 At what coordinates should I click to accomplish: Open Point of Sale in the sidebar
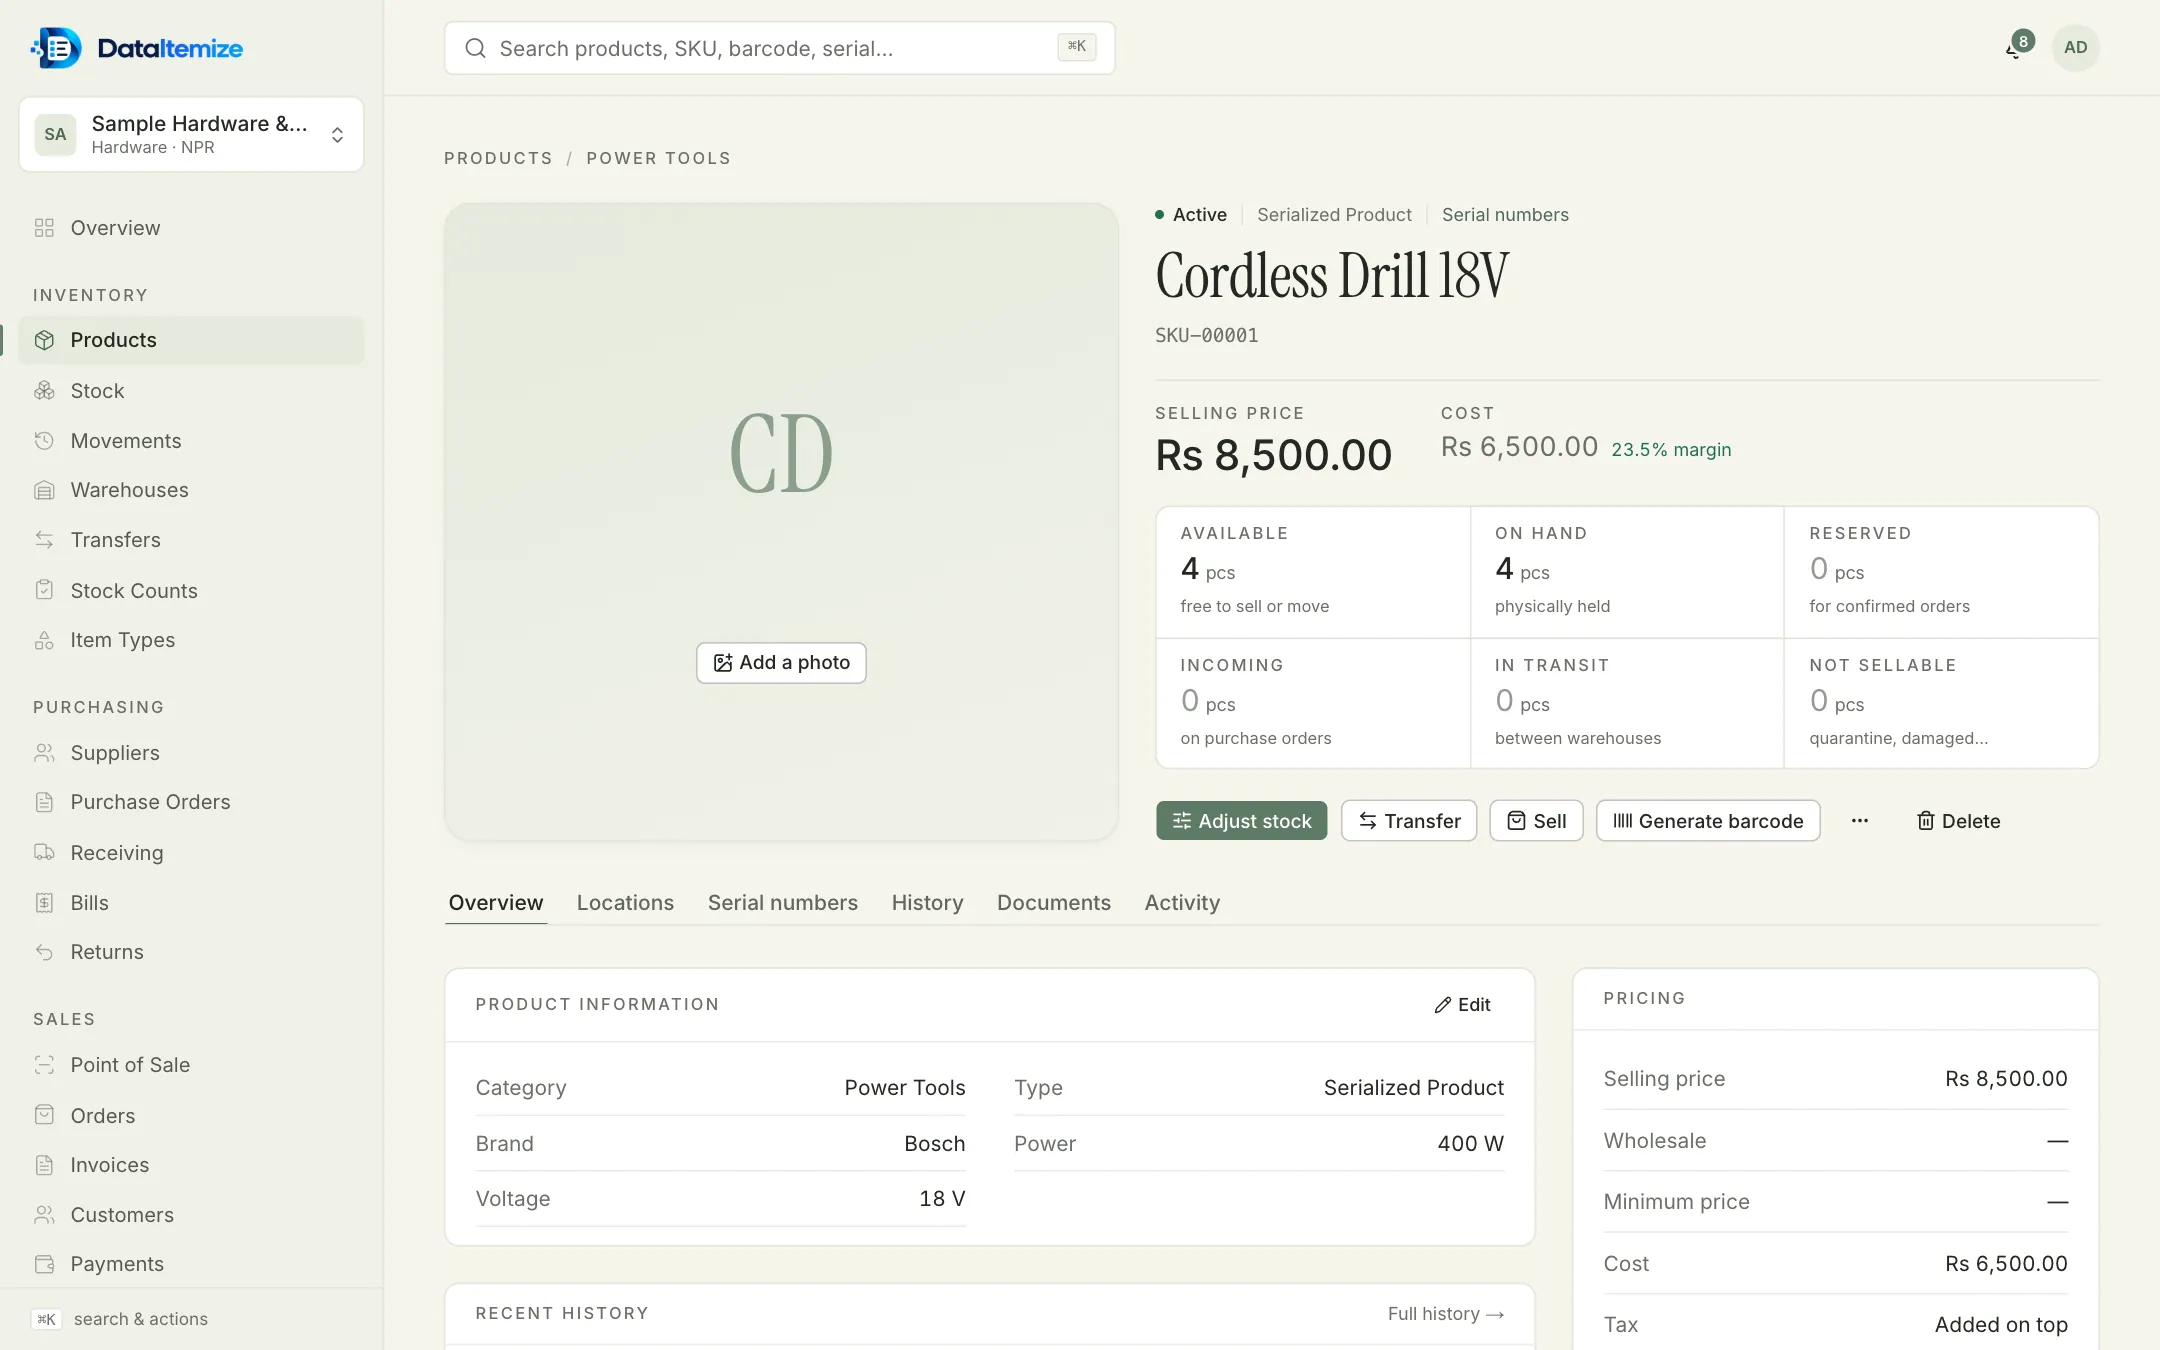coord(190,1065)
